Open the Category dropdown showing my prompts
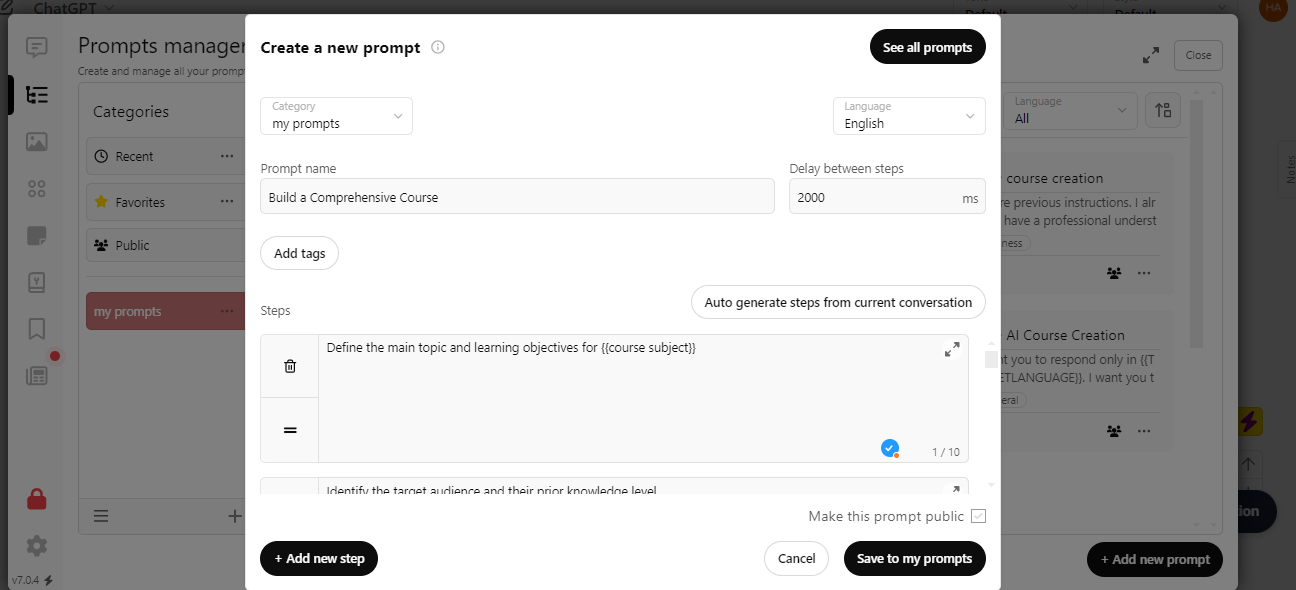The height and width of the screenshot is (590, 1296). (336, 116)
